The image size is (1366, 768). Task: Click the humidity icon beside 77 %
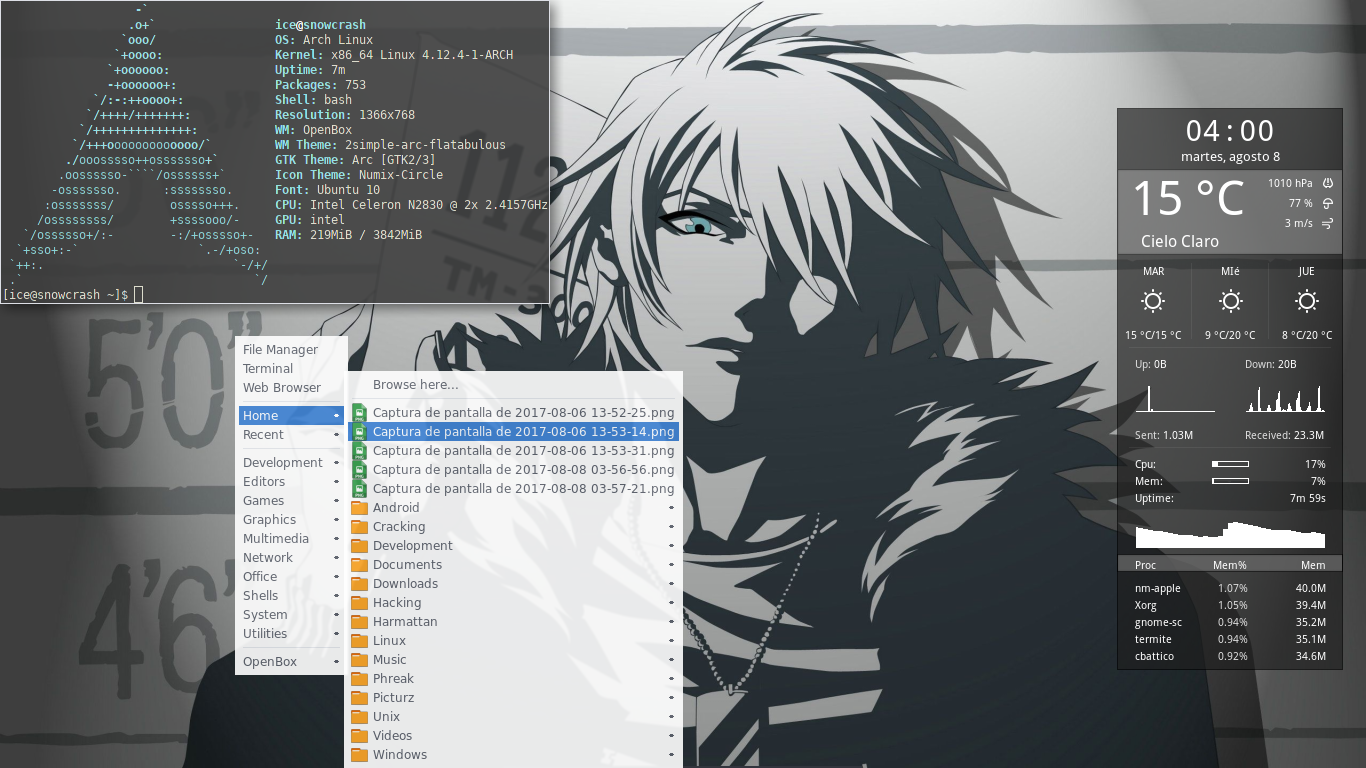coord(1328,203)
